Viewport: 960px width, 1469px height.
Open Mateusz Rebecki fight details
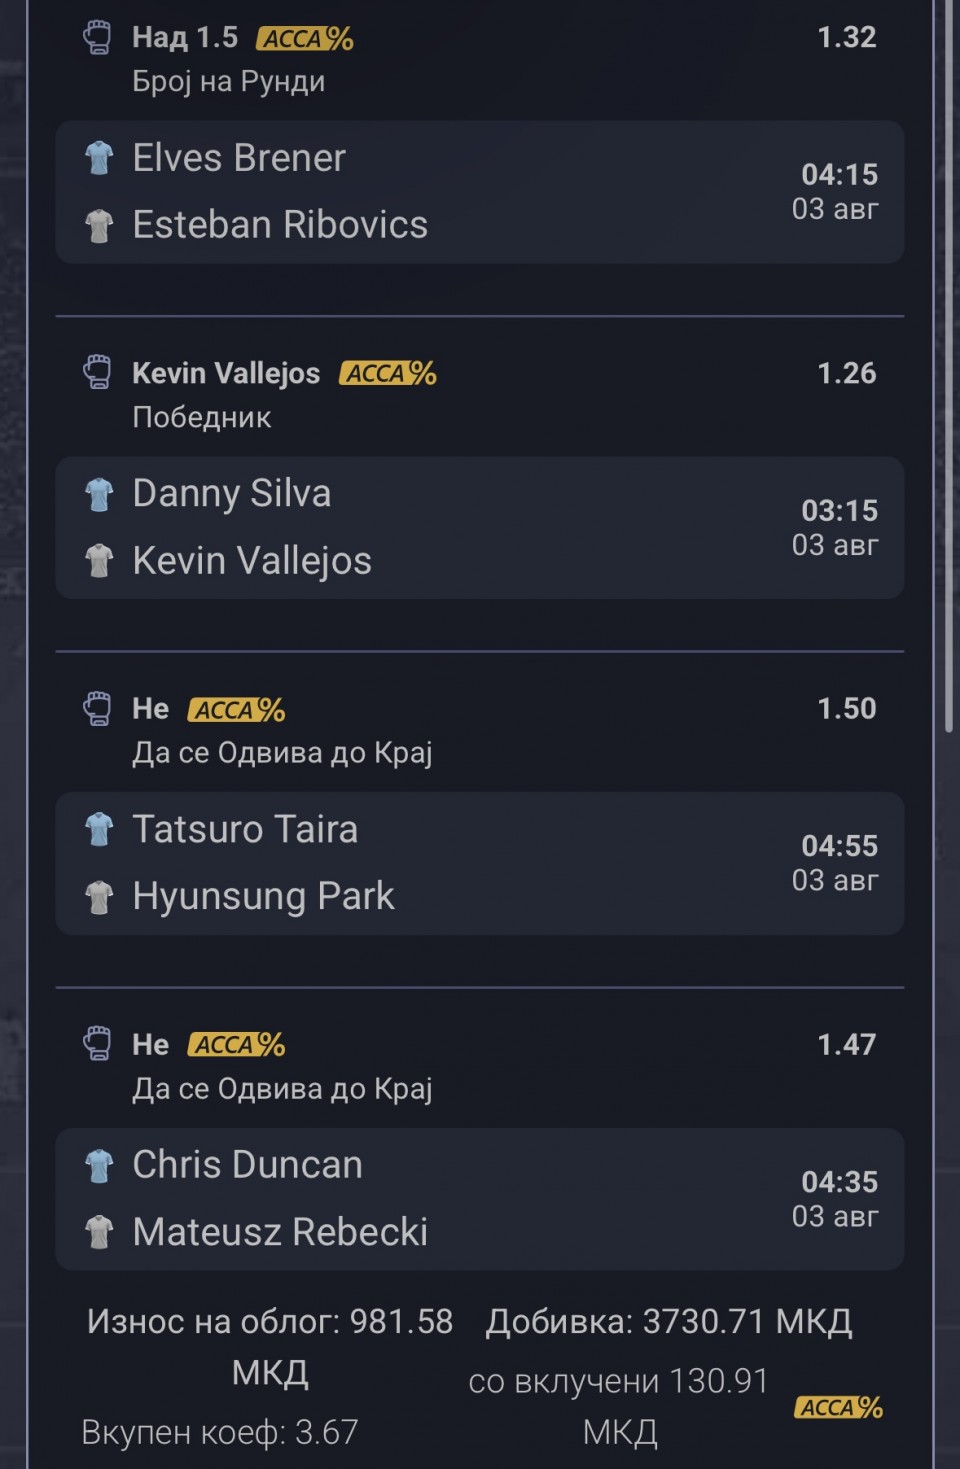click(480, 1199)
